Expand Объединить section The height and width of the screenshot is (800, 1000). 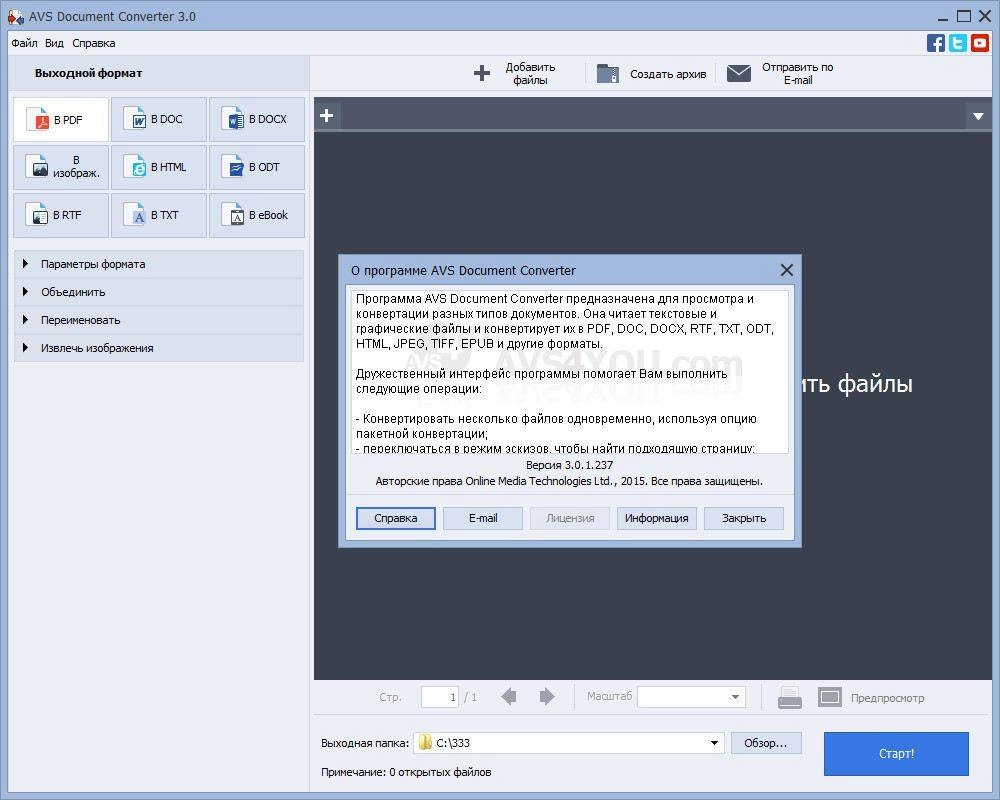coord(159,292)
